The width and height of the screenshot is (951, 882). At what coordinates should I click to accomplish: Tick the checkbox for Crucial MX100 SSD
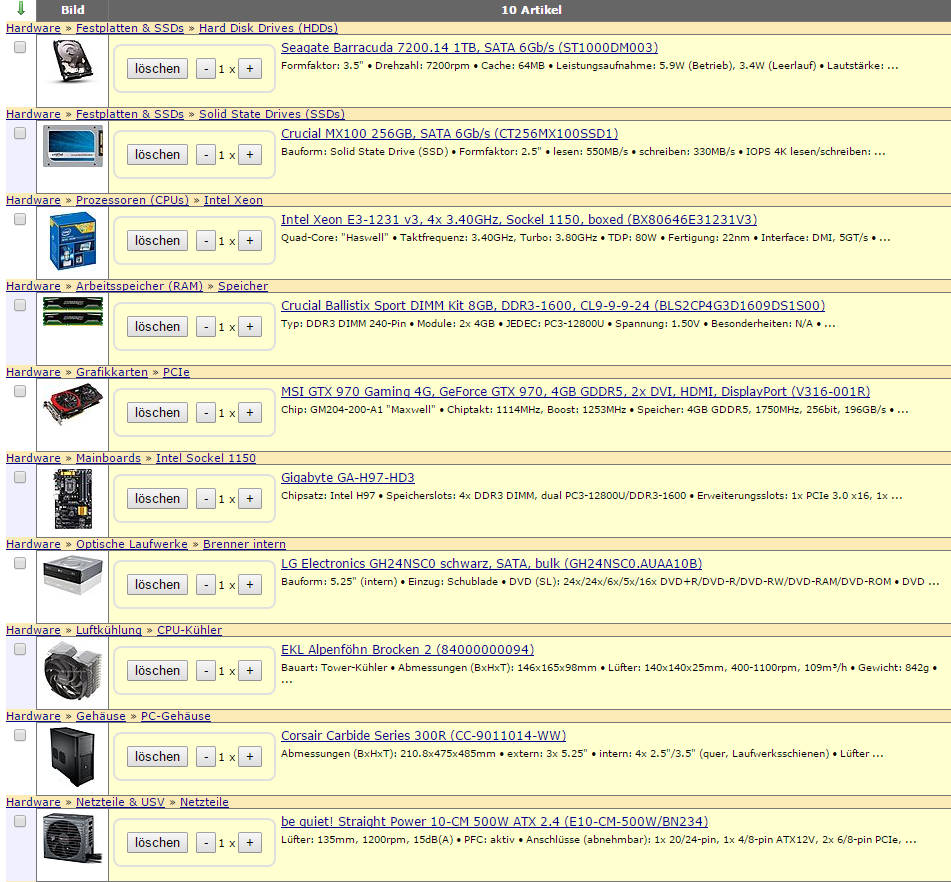[20, 133]
